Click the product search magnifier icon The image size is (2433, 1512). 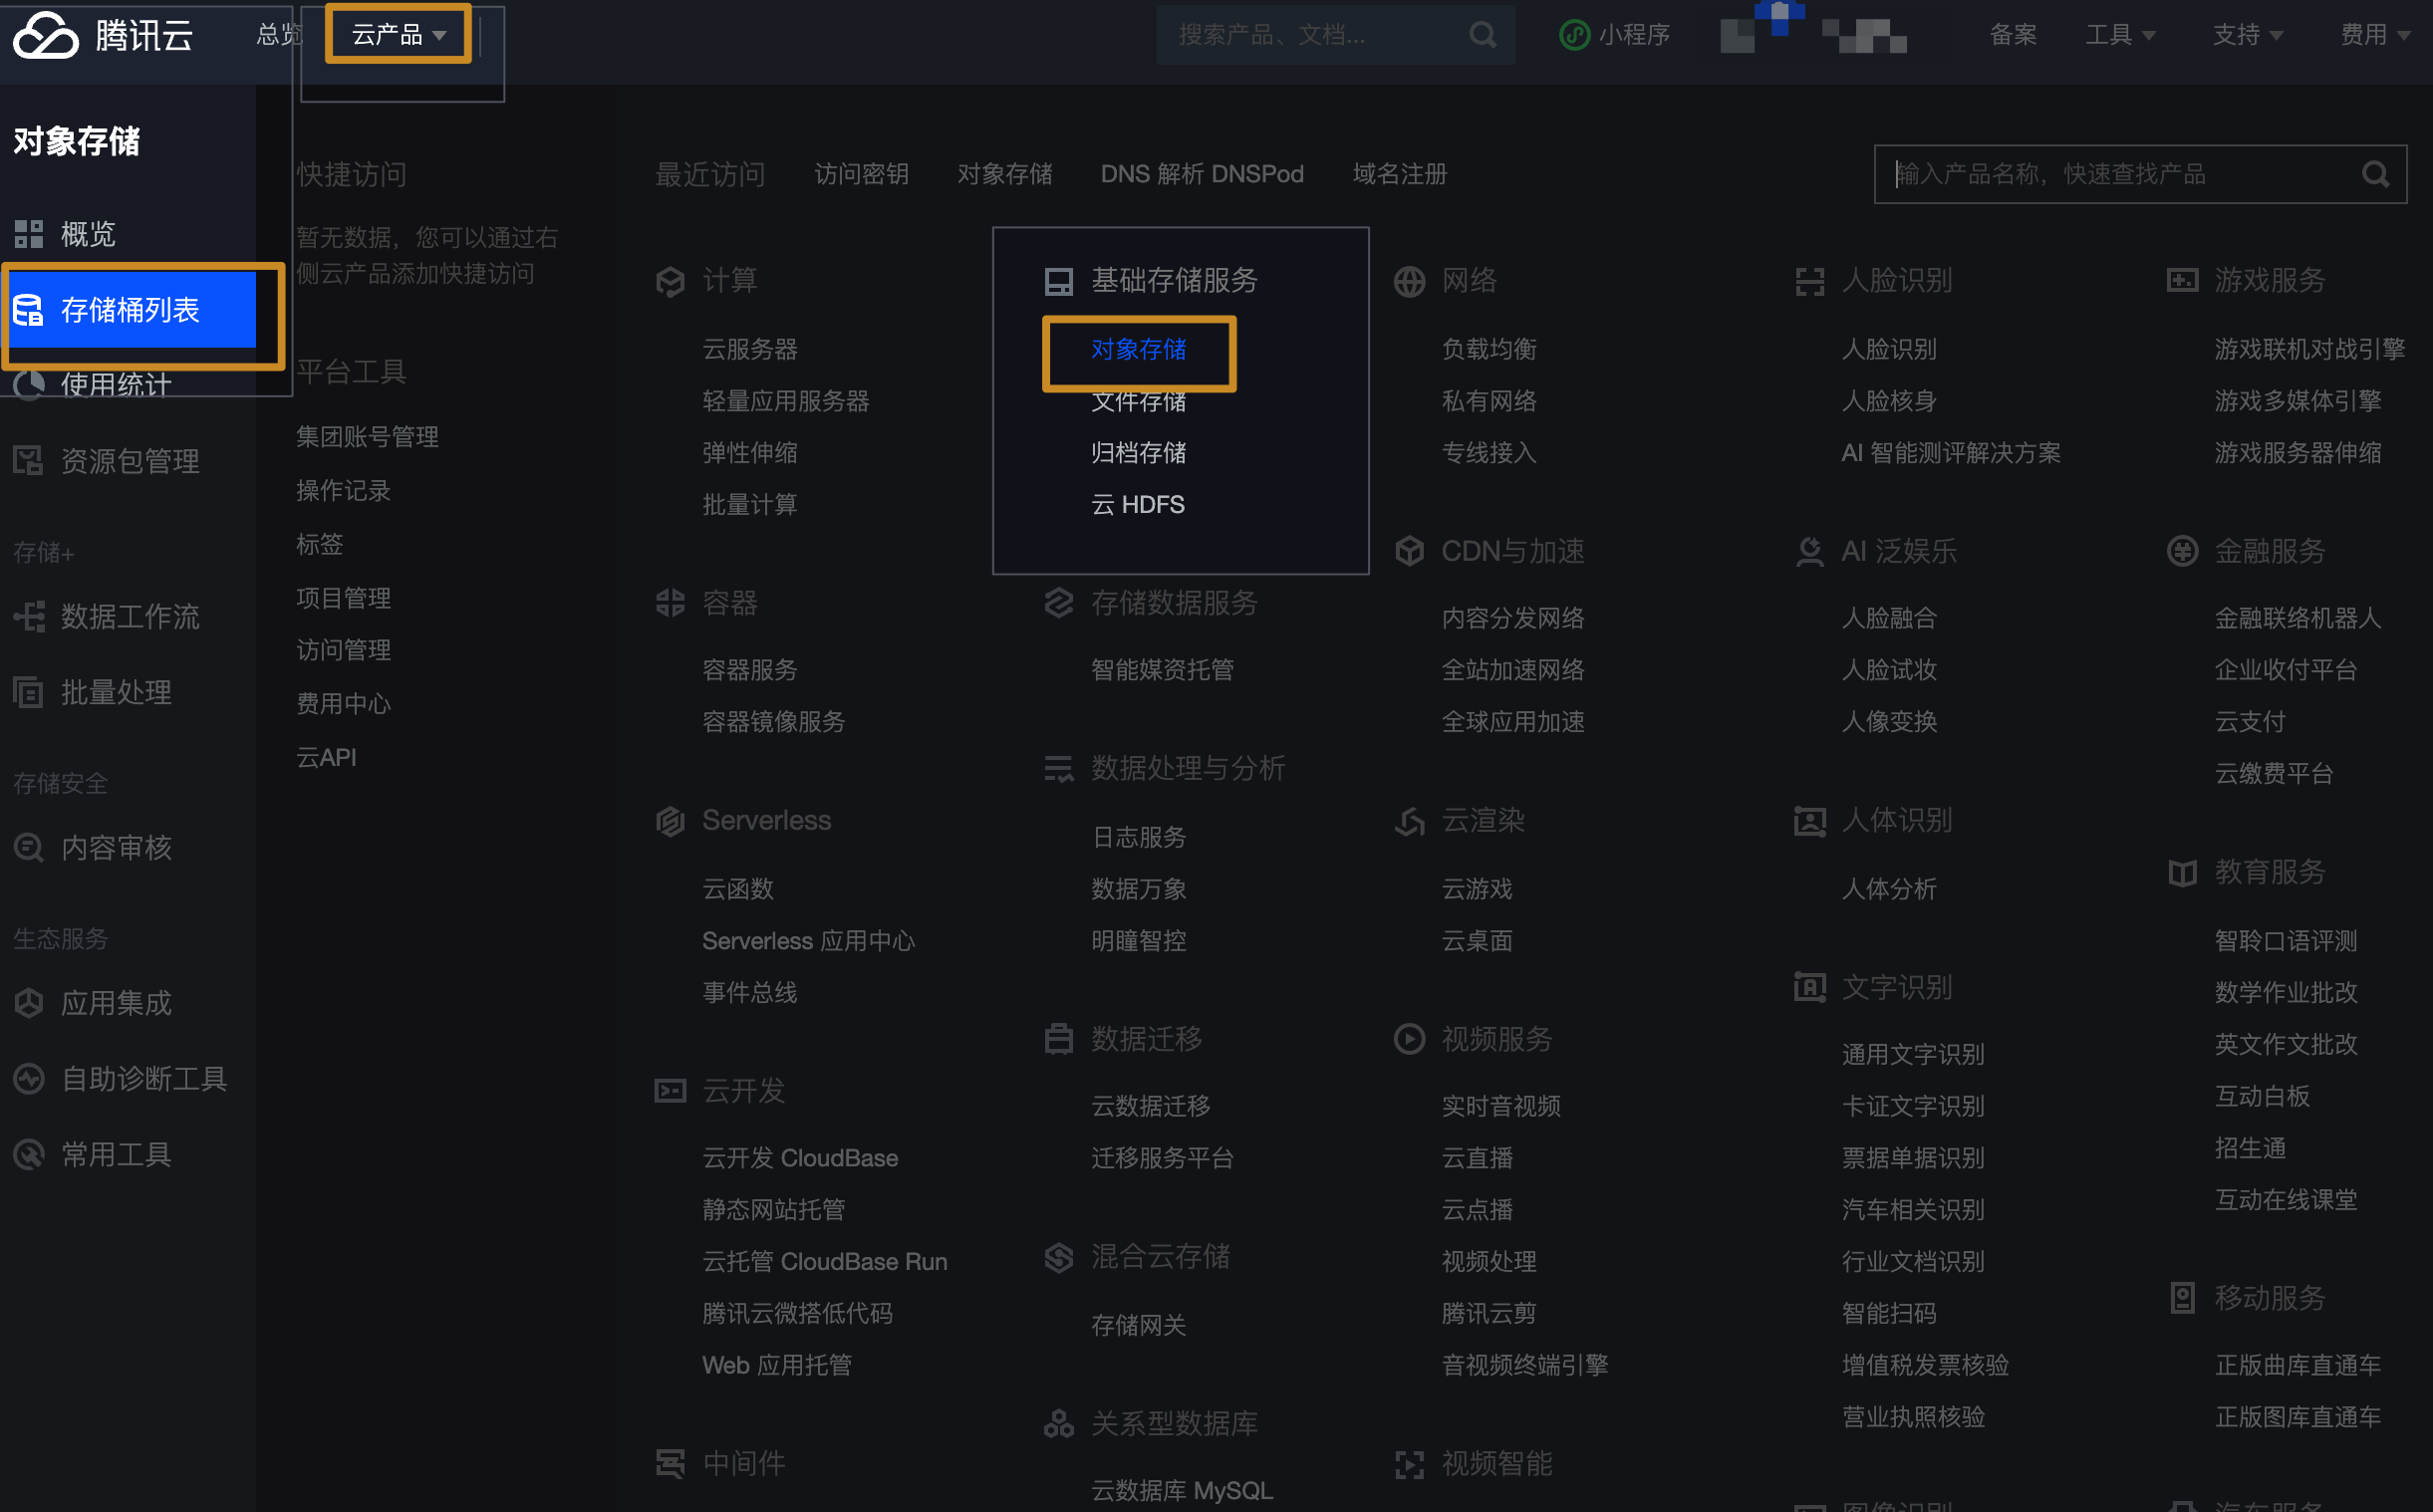point(2375,175)
